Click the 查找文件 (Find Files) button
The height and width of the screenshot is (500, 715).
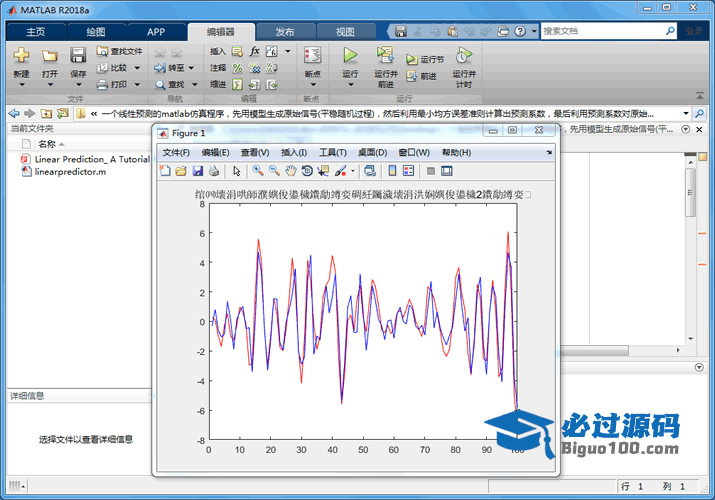point(120,51)
